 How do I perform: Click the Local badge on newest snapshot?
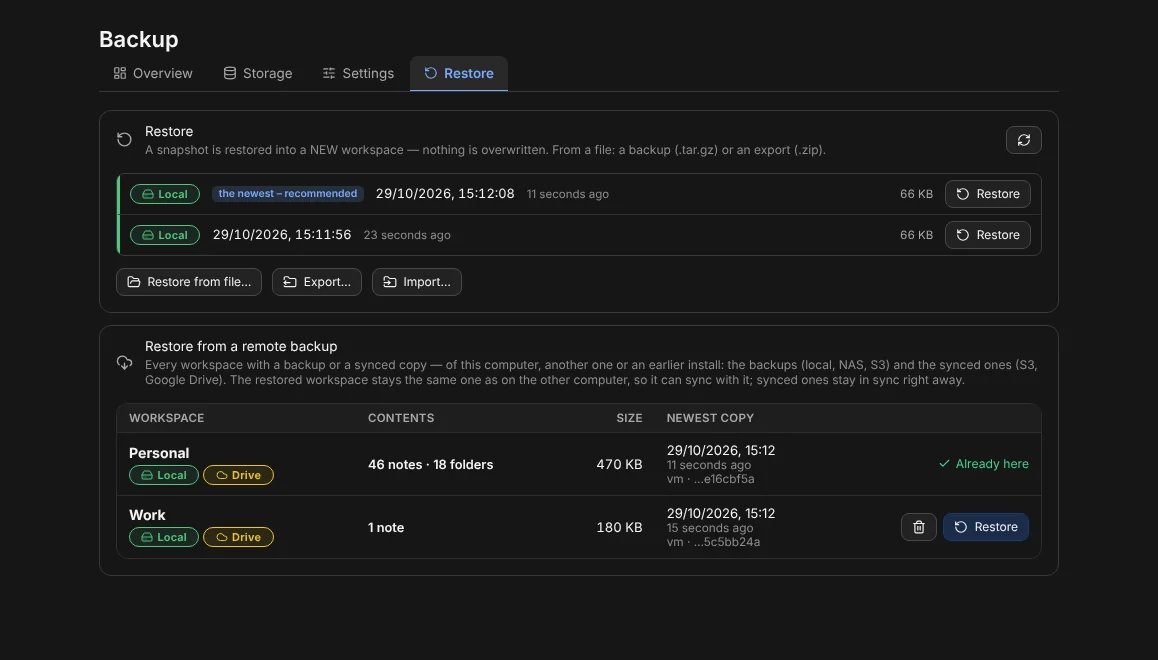(165, 194)
